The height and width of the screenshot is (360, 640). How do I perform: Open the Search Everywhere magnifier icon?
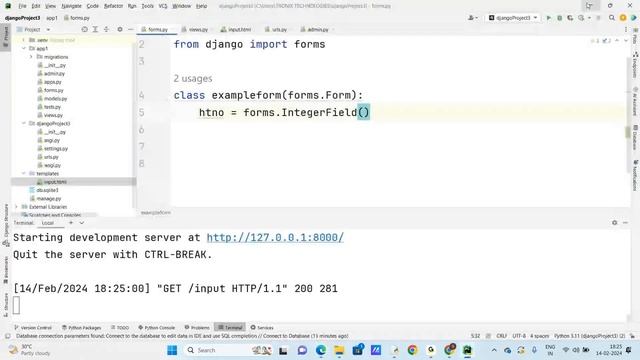tap(611, 18)
